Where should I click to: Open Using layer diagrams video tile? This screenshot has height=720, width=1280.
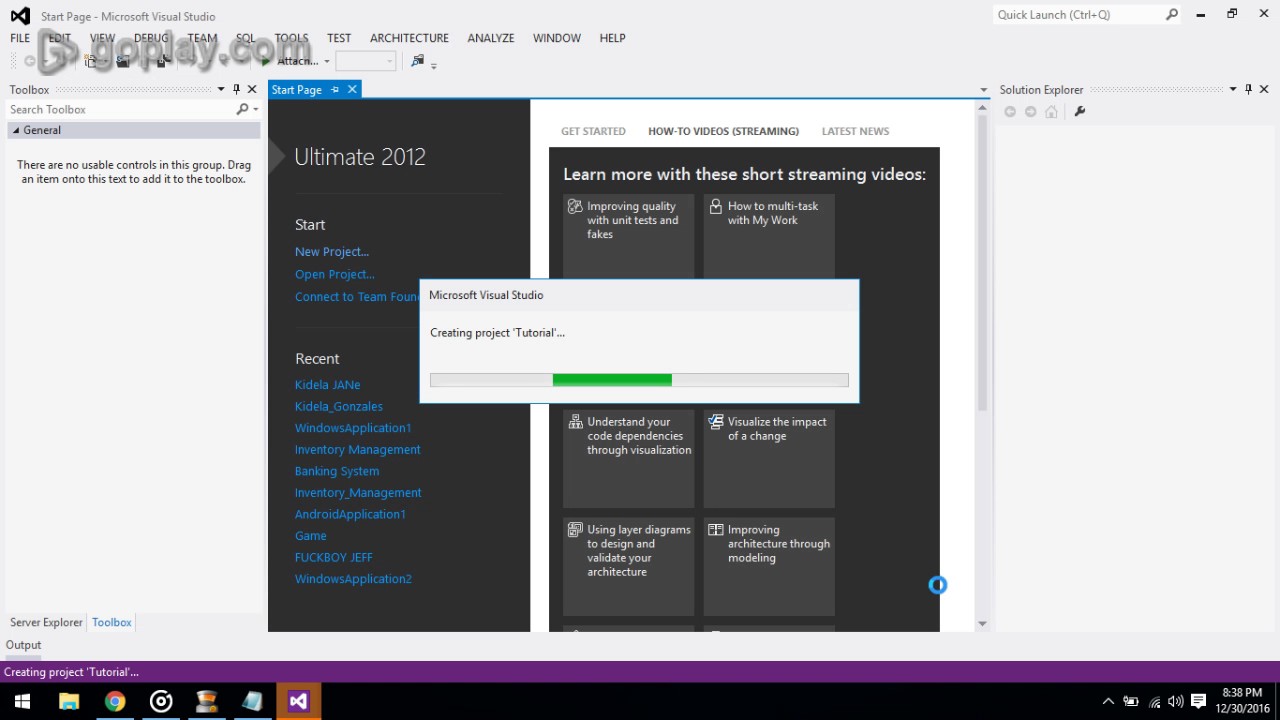tap(629, 566)
